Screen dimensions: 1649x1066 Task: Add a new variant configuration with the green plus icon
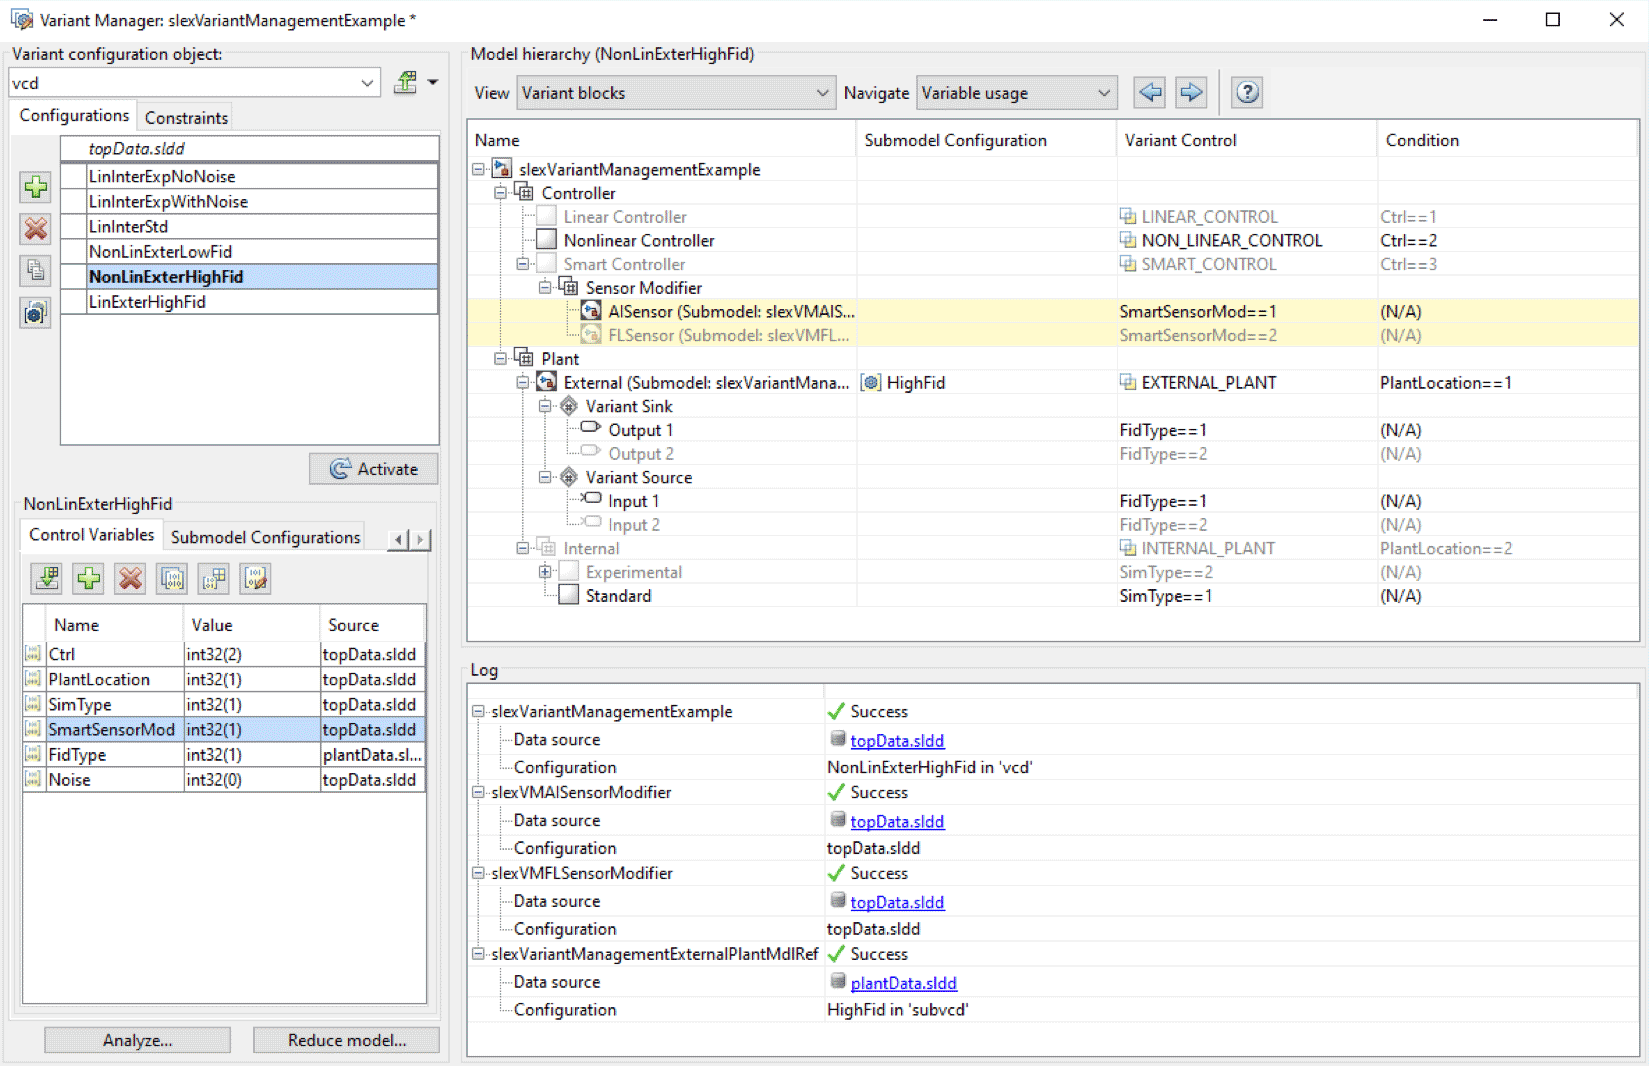pyautogui.click(x=35, y=187)
